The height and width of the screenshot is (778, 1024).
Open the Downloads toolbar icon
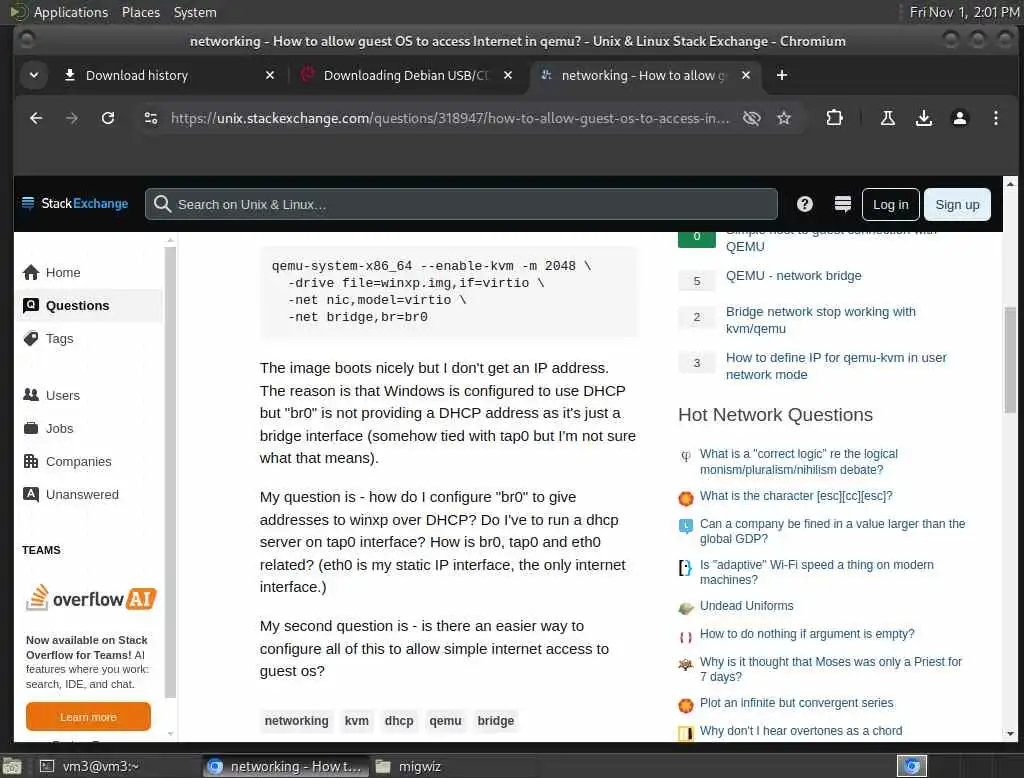point(923,118)
